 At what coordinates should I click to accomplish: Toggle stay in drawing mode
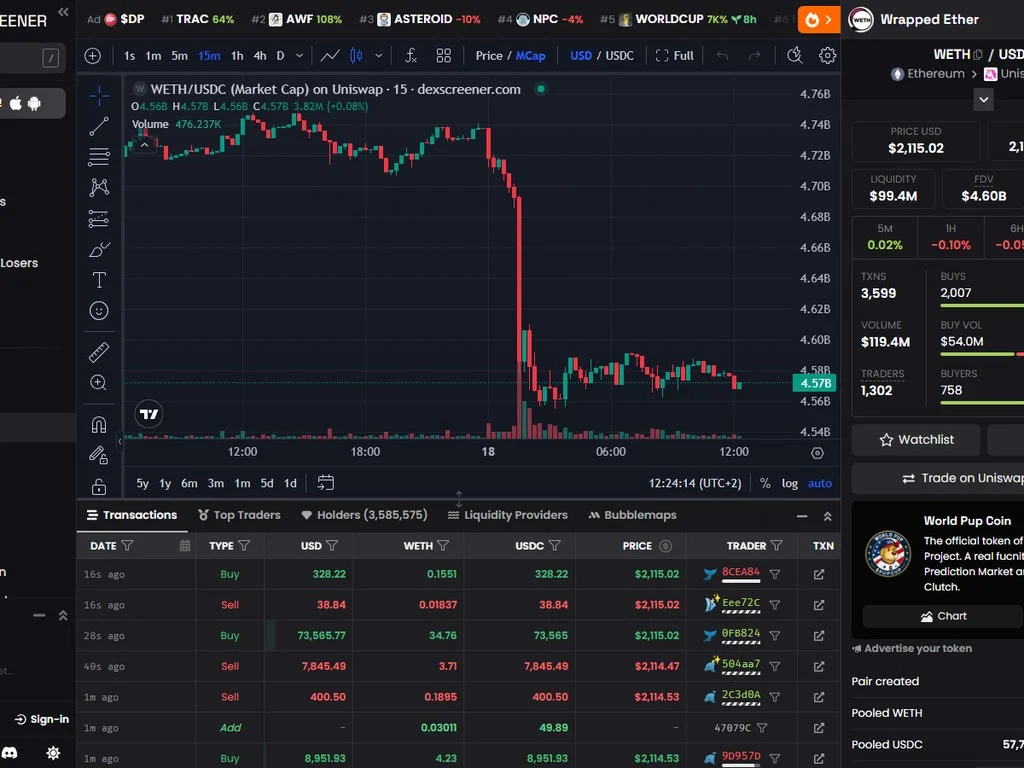point(99,455)
